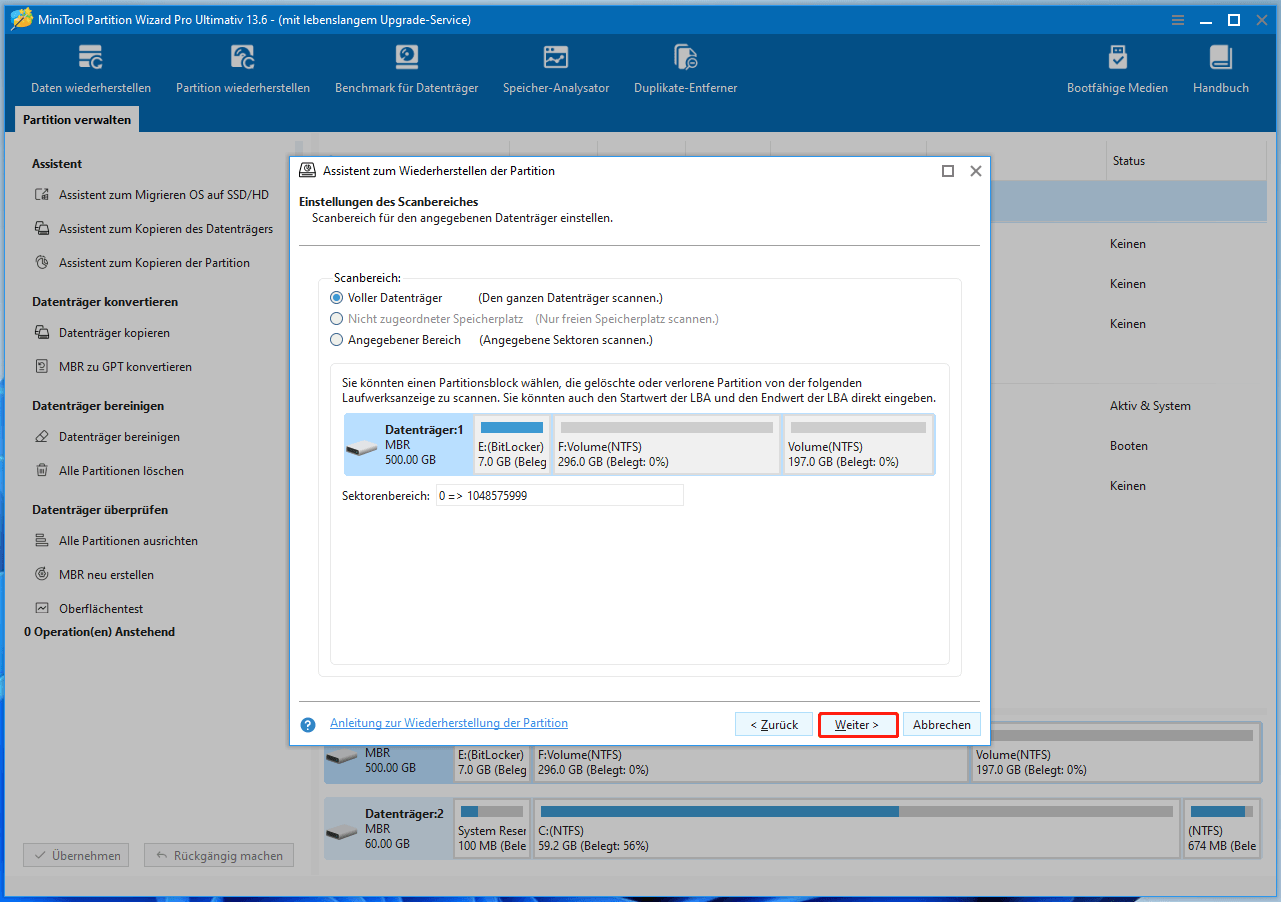
Task: Click the E:(BitLocker) partition usage bar
Action: tap(511, 427)
